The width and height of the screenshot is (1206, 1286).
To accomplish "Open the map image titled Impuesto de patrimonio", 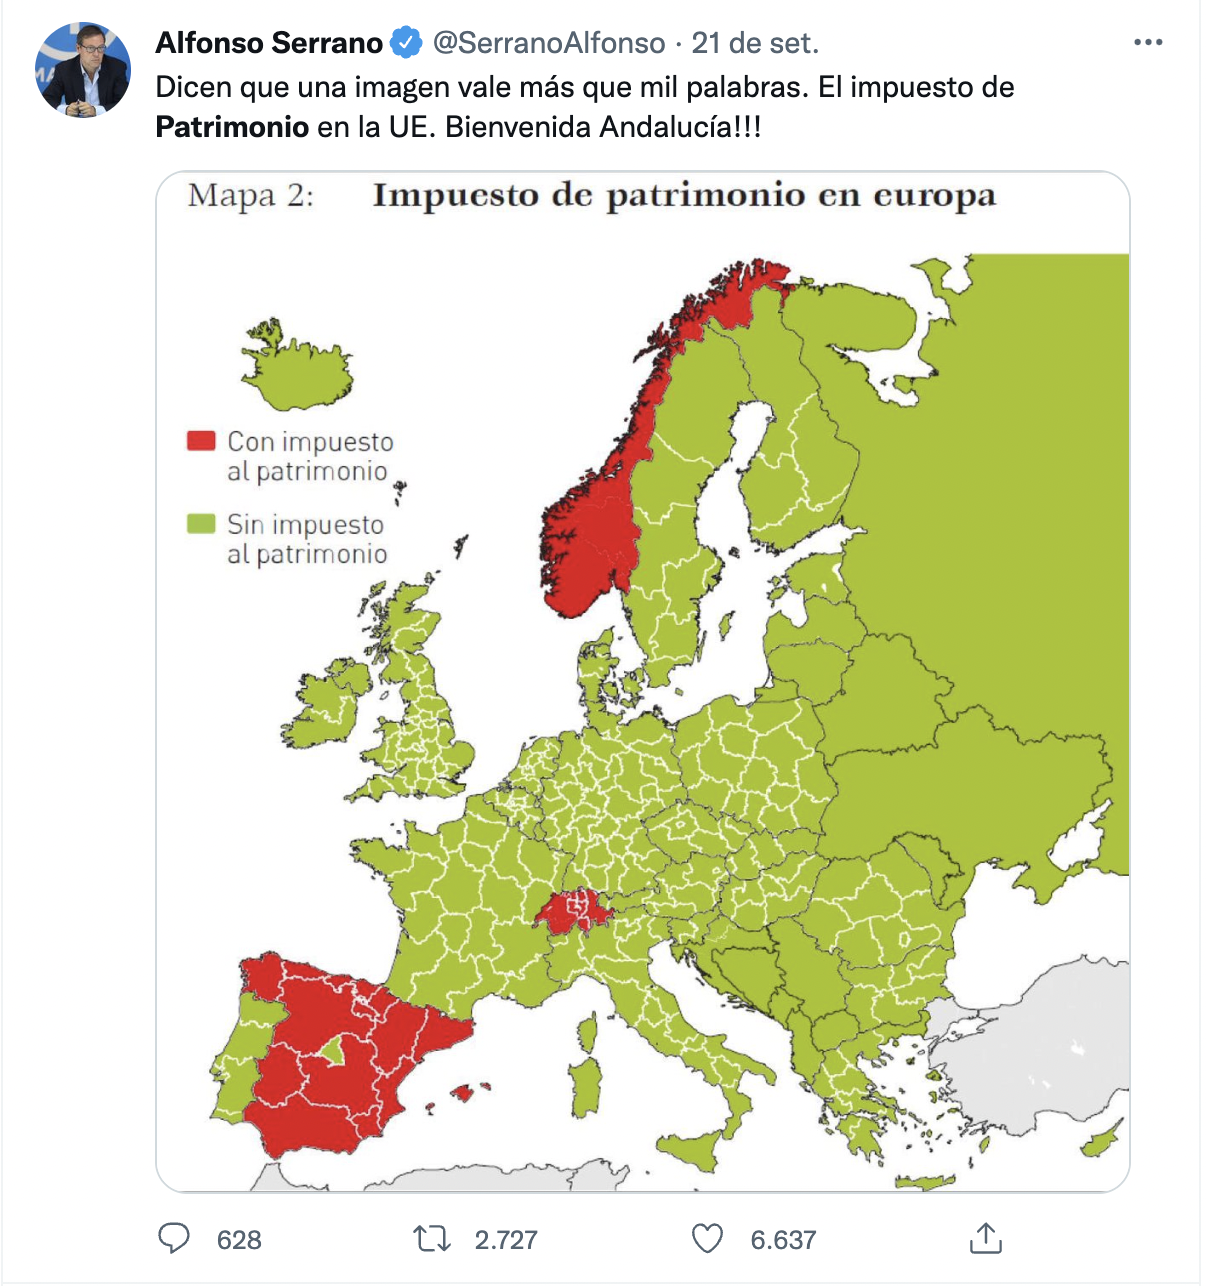I will coord(643,681).
